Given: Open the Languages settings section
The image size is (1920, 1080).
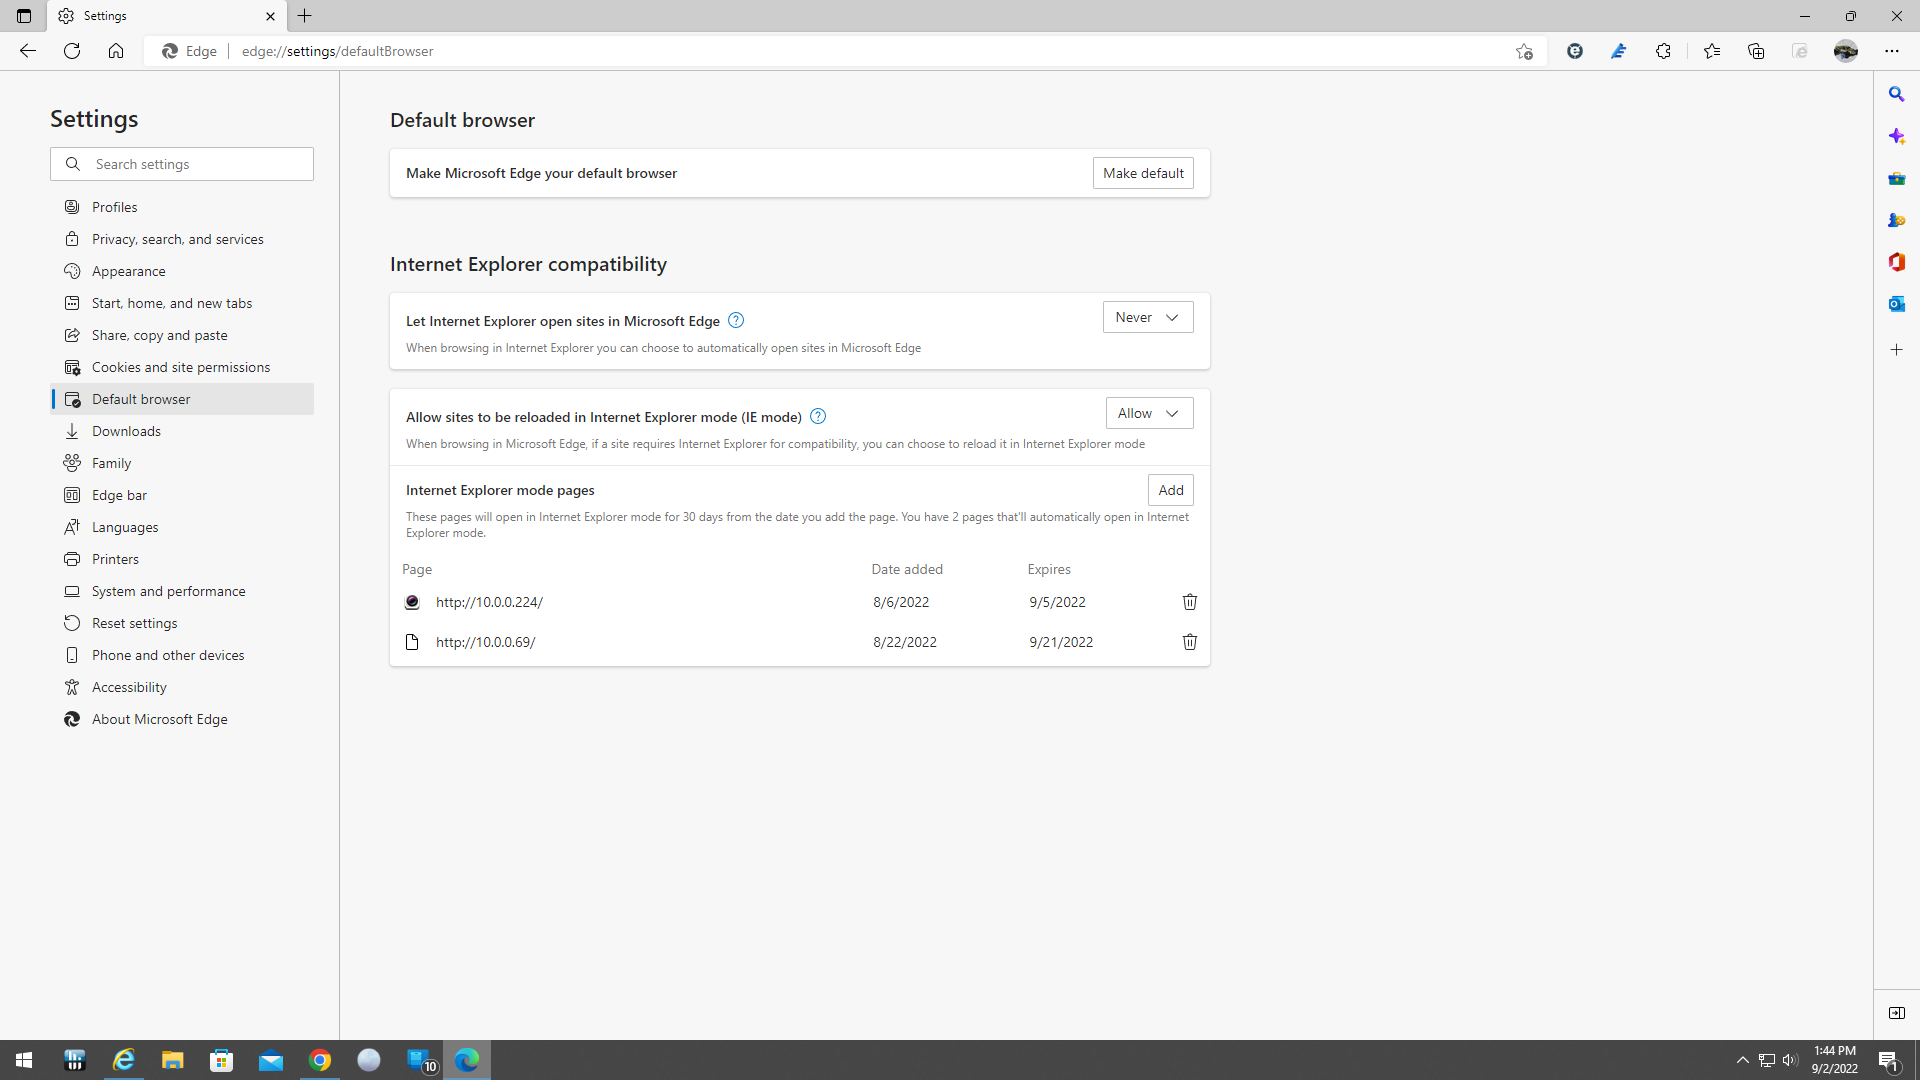Looking at the screenshot, I should point(182,527).
